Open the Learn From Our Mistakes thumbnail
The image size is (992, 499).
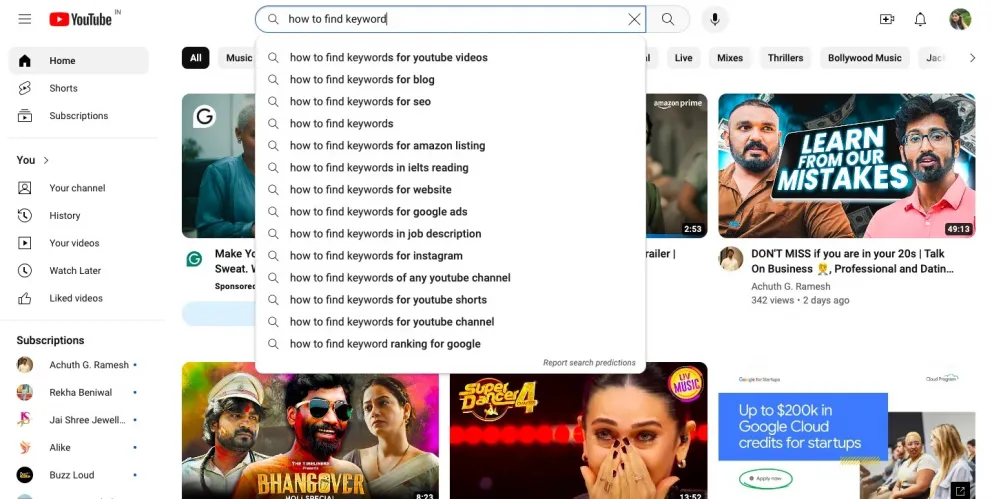pos(846,165)
